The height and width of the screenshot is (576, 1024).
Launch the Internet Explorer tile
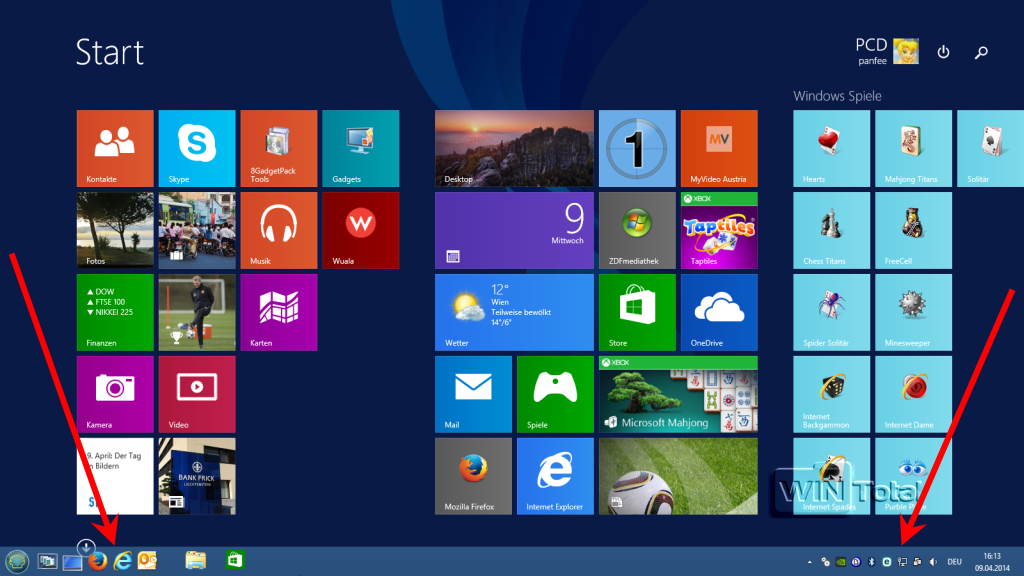[x=555, y=476]
